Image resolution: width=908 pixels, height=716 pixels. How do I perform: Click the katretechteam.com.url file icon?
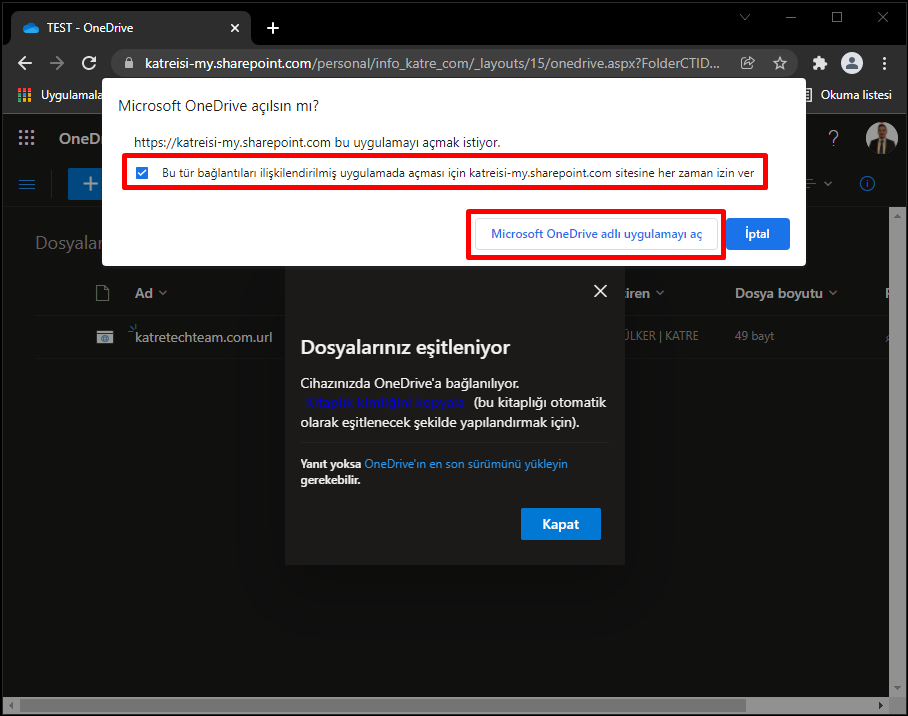[105, 337]
